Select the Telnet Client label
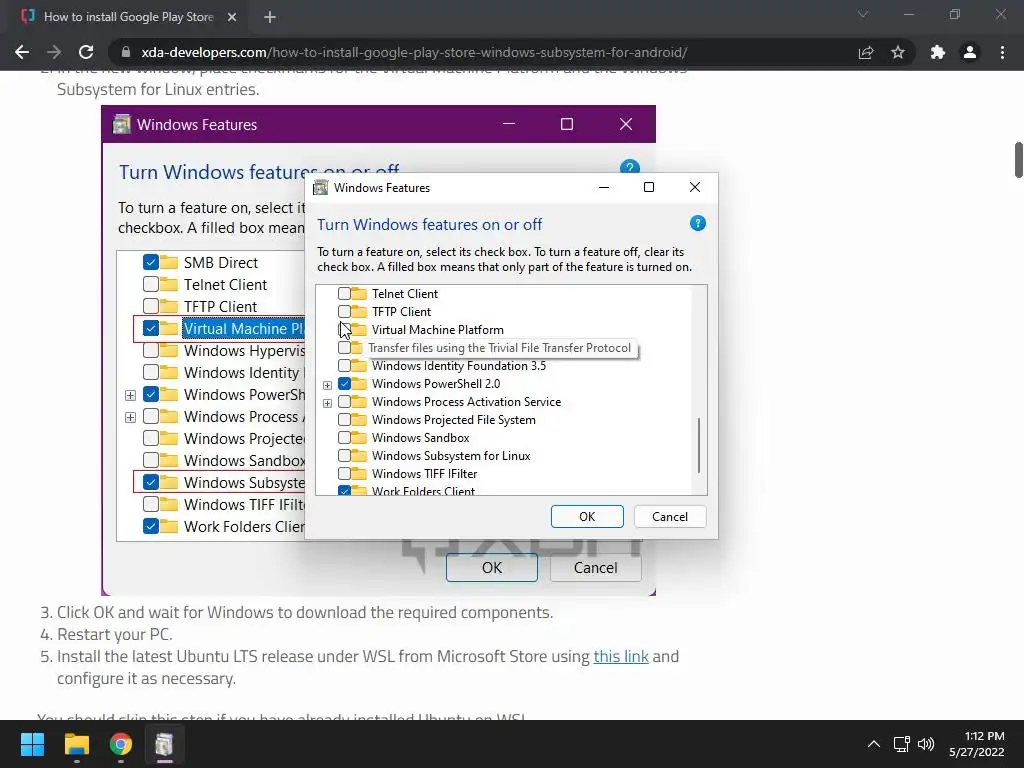Screen dimensions: 1024x768 point(405,294)
